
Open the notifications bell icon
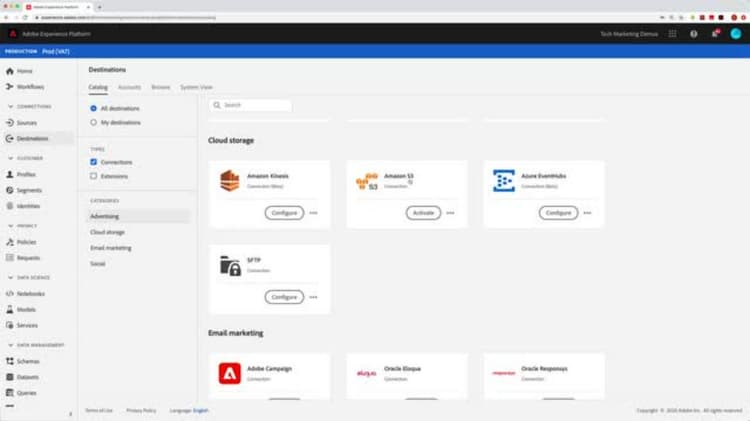point(715,33)
